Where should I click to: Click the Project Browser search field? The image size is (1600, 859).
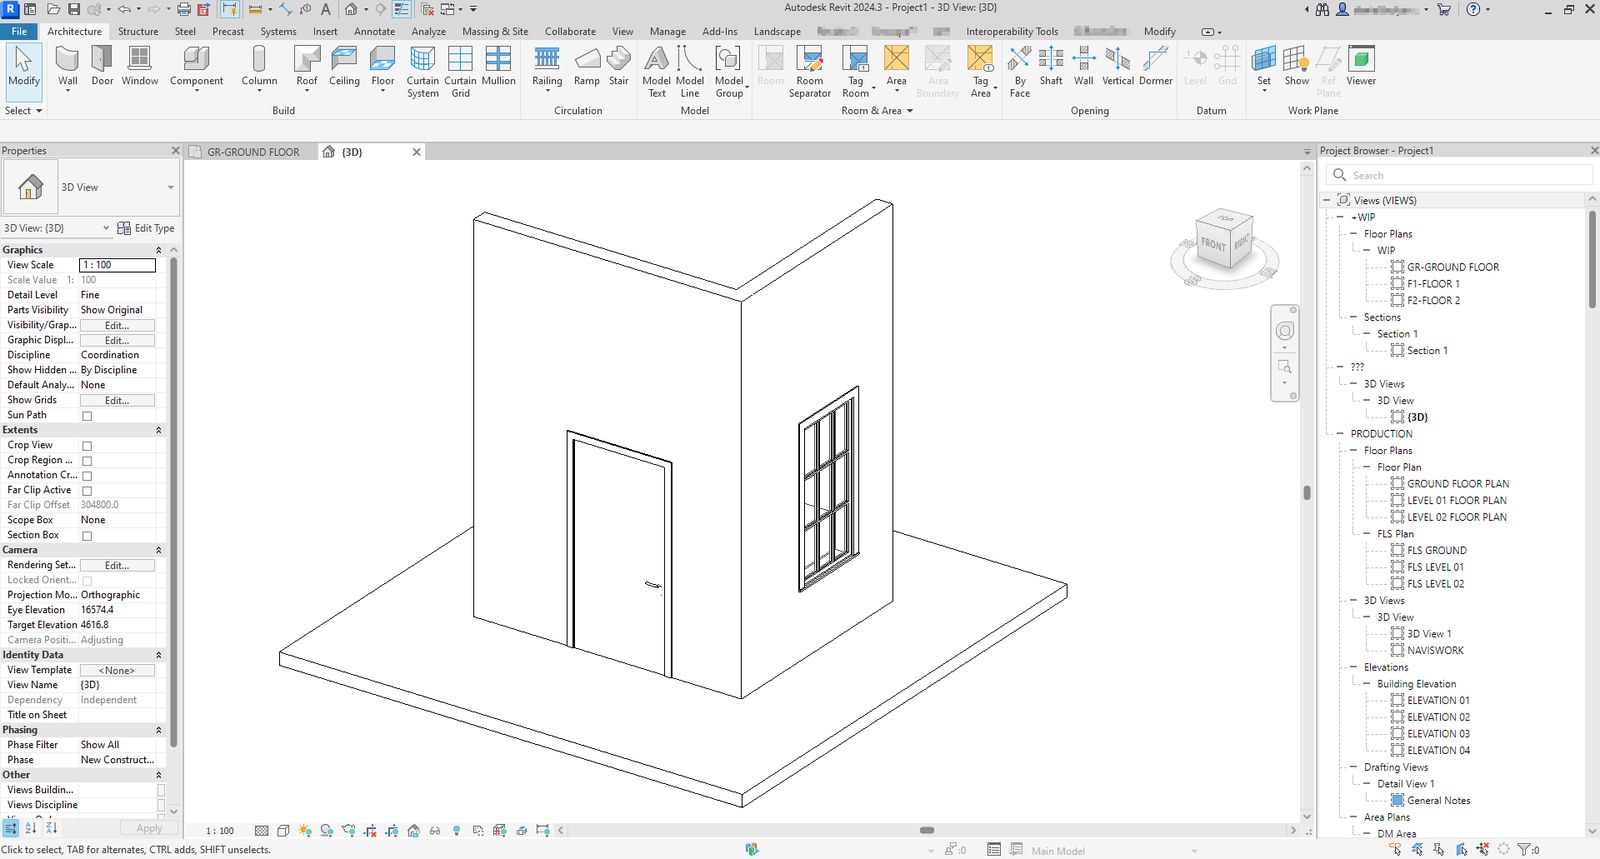(1461, 175)
